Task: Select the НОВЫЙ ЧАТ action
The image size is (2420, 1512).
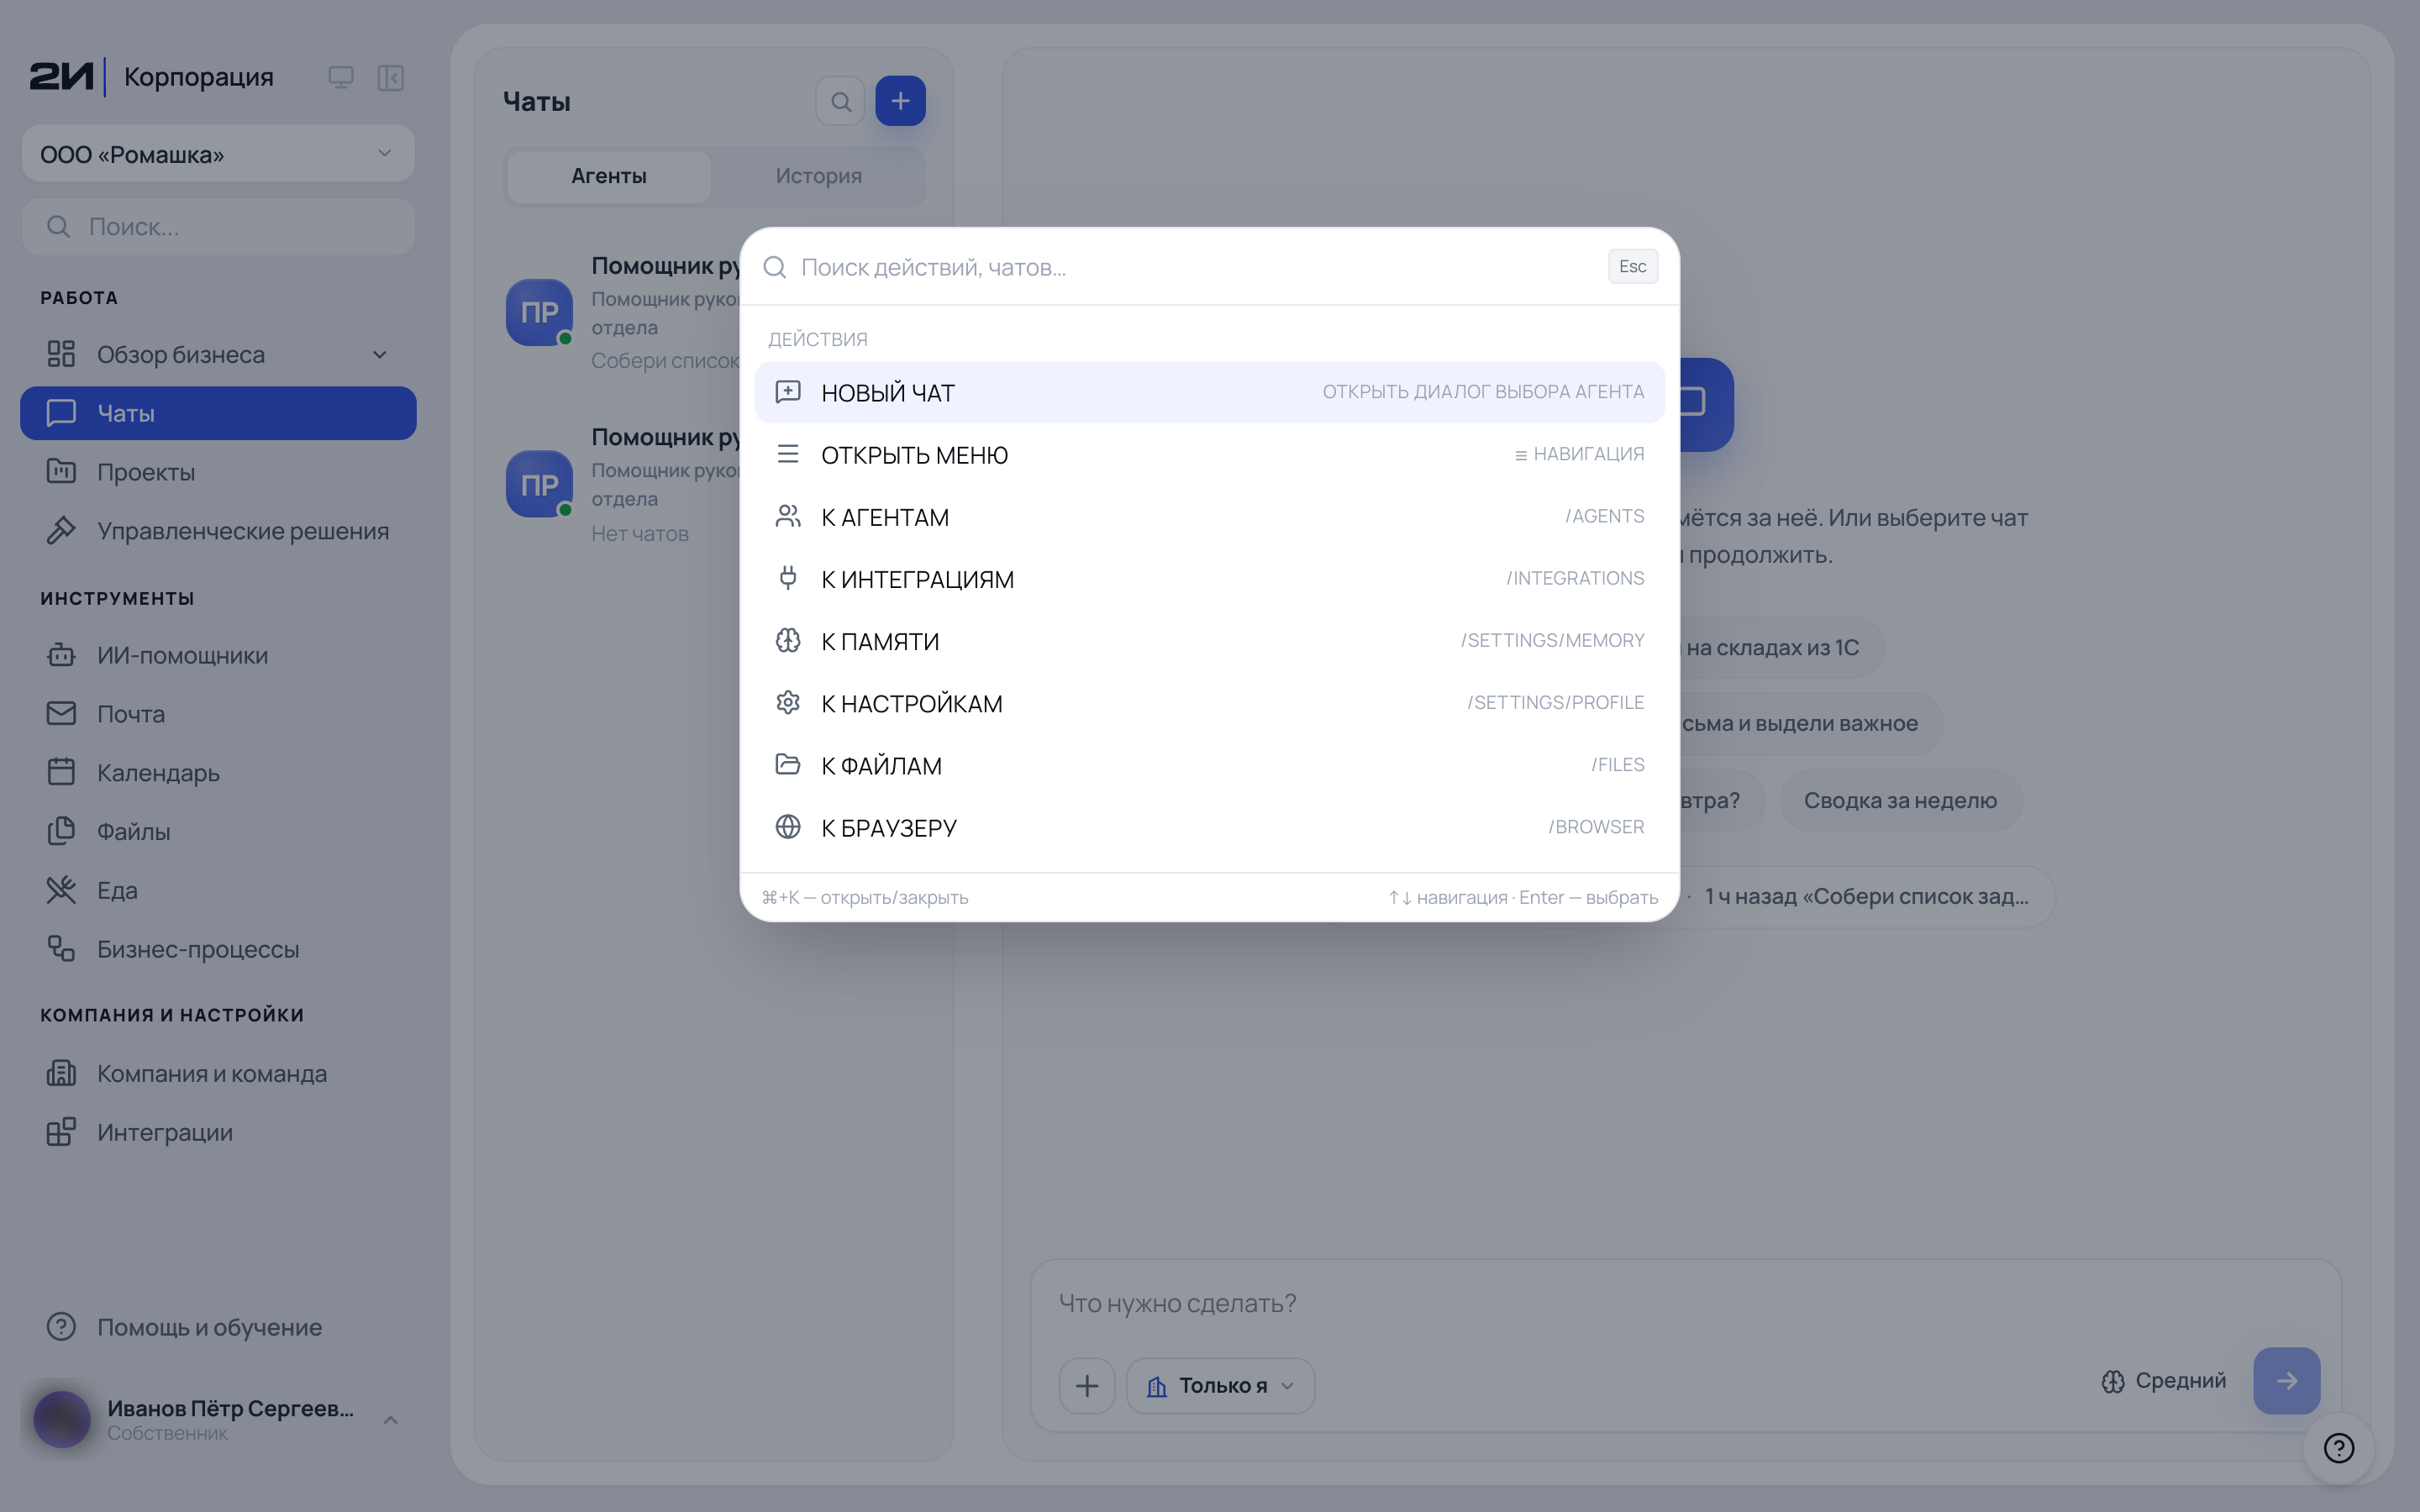Action: tap(1209, 392)
